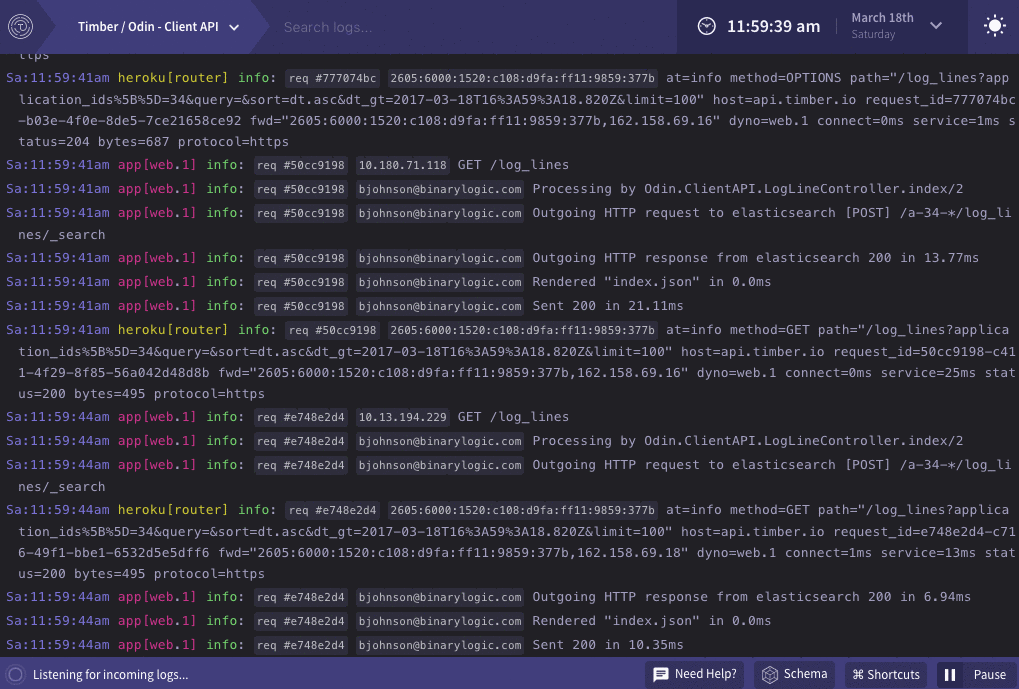The height and width of the screenshot is (689, 1019).
Task: Open the March 18th date dropdown
Action: click(897, 26)
